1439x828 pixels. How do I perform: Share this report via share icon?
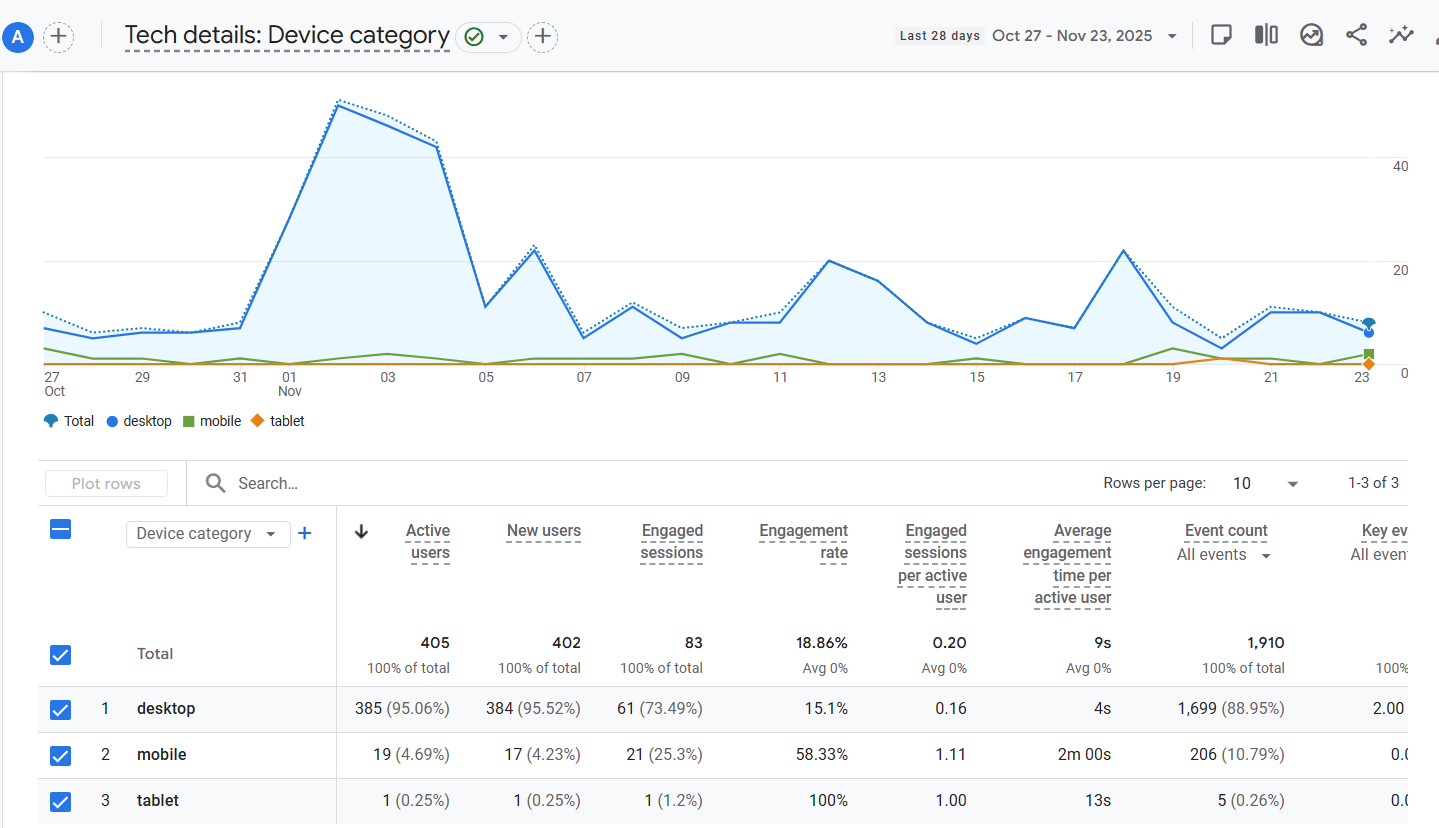1356,35
